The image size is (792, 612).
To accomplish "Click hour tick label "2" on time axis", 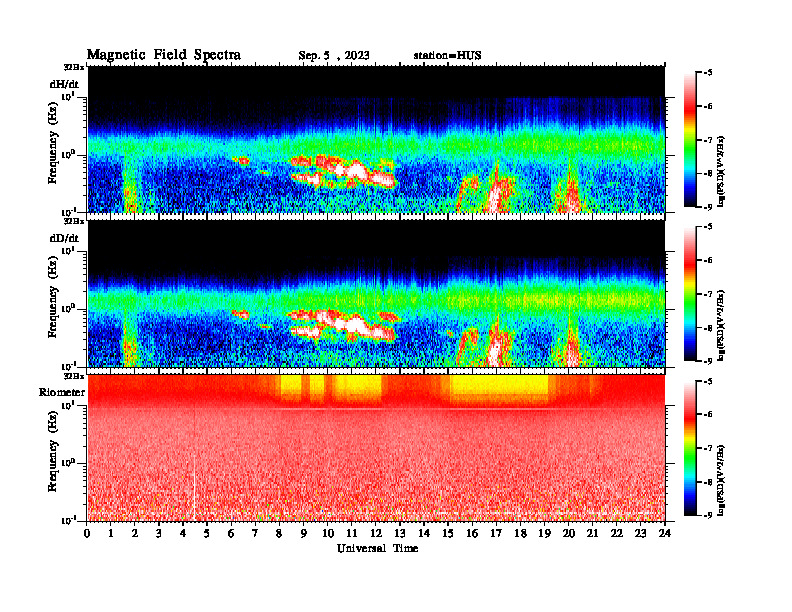I will [135, 533].
